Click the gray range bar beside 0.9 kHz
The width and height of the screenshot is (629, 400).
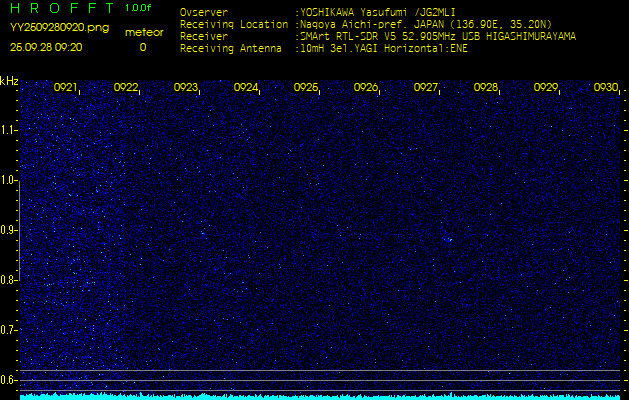click(x=19, y=231)
